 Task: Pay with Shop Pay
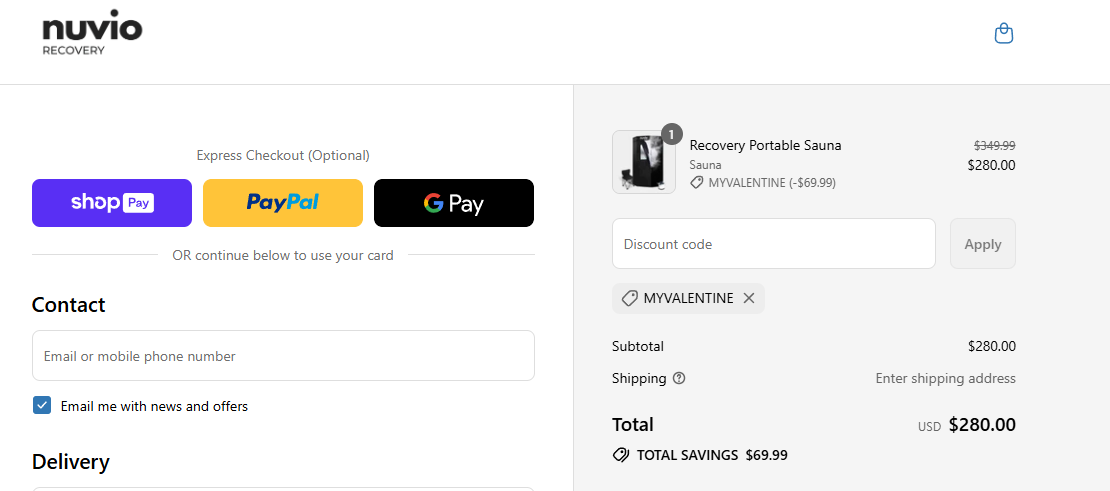point(112,203)
